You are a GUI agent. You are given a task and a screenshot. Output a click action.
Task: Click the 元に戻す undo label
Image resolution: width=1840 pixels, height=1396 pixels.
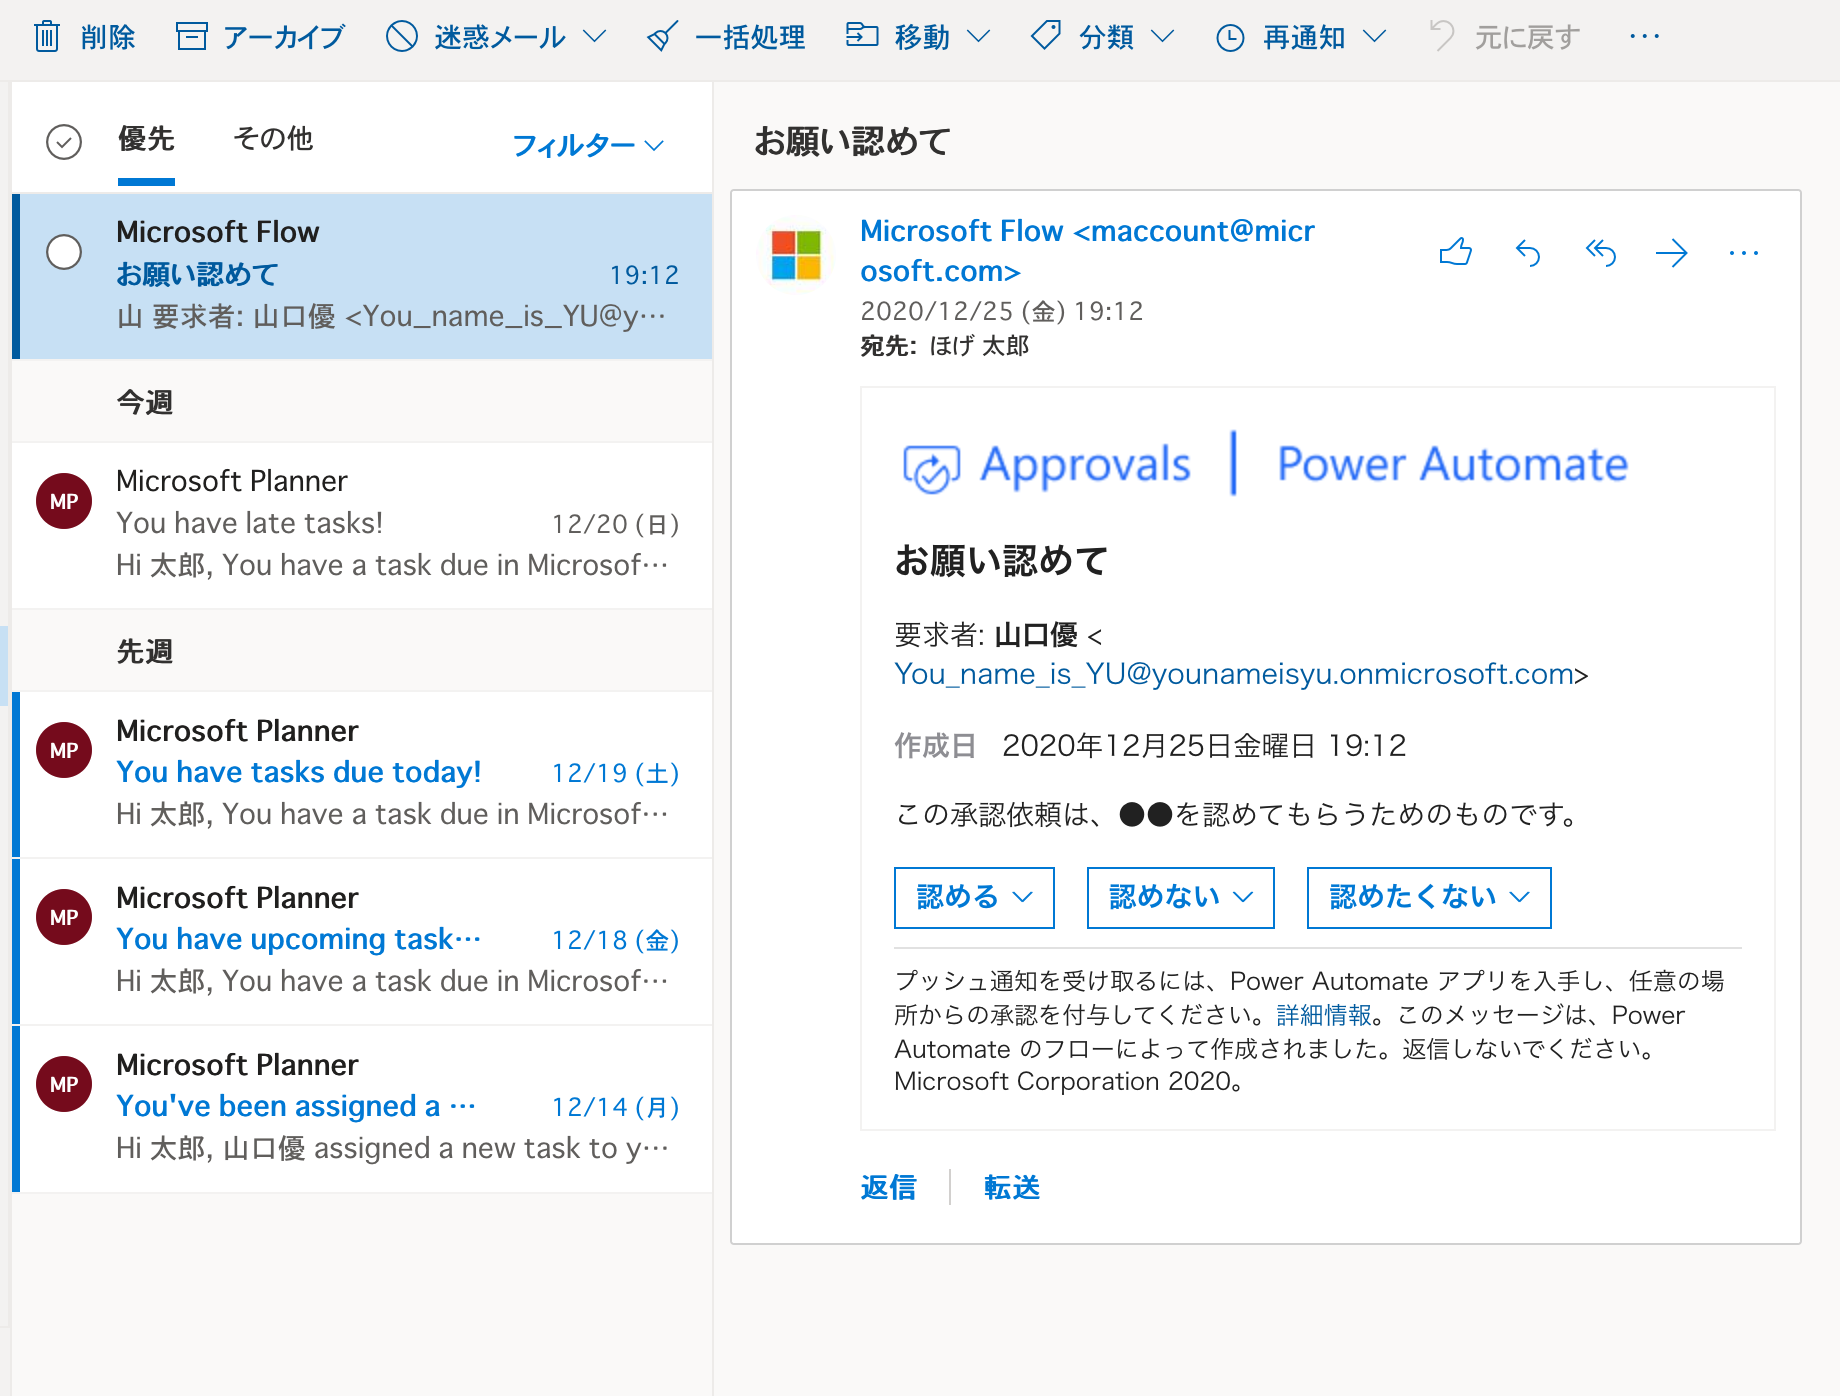pos(1527,37)
